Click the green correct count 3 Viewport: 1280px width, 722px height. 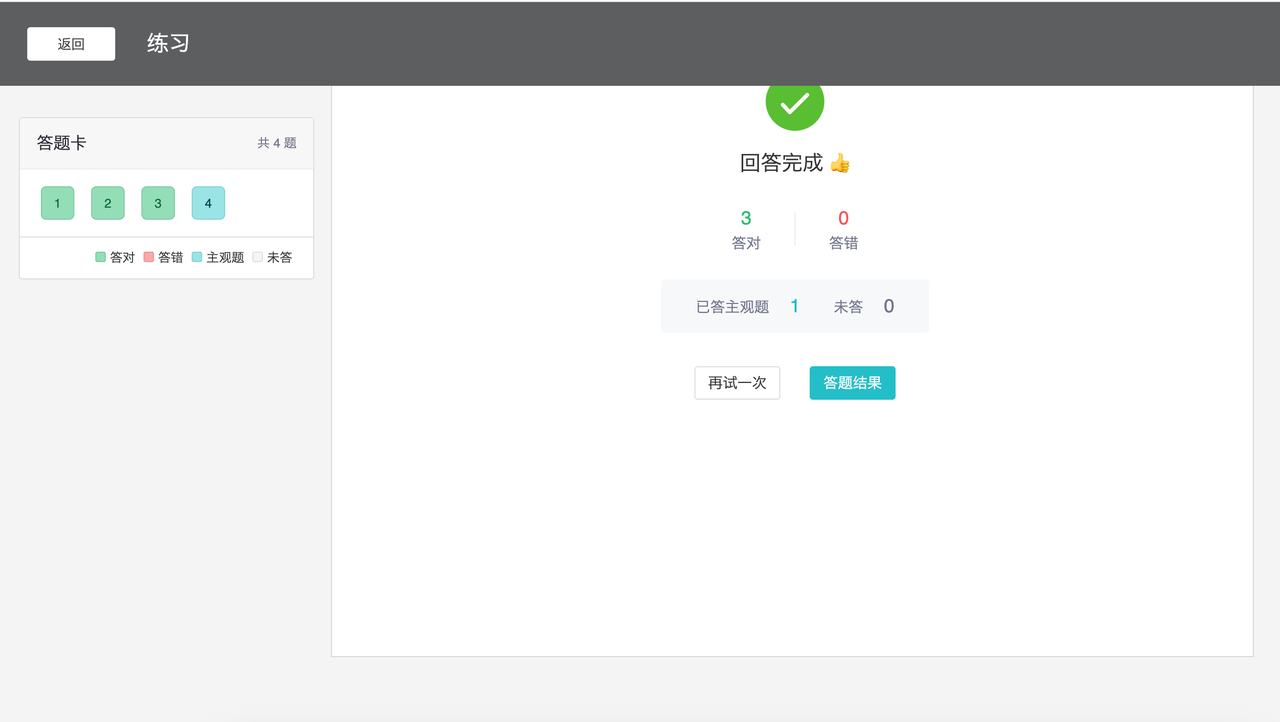[746, 218]
